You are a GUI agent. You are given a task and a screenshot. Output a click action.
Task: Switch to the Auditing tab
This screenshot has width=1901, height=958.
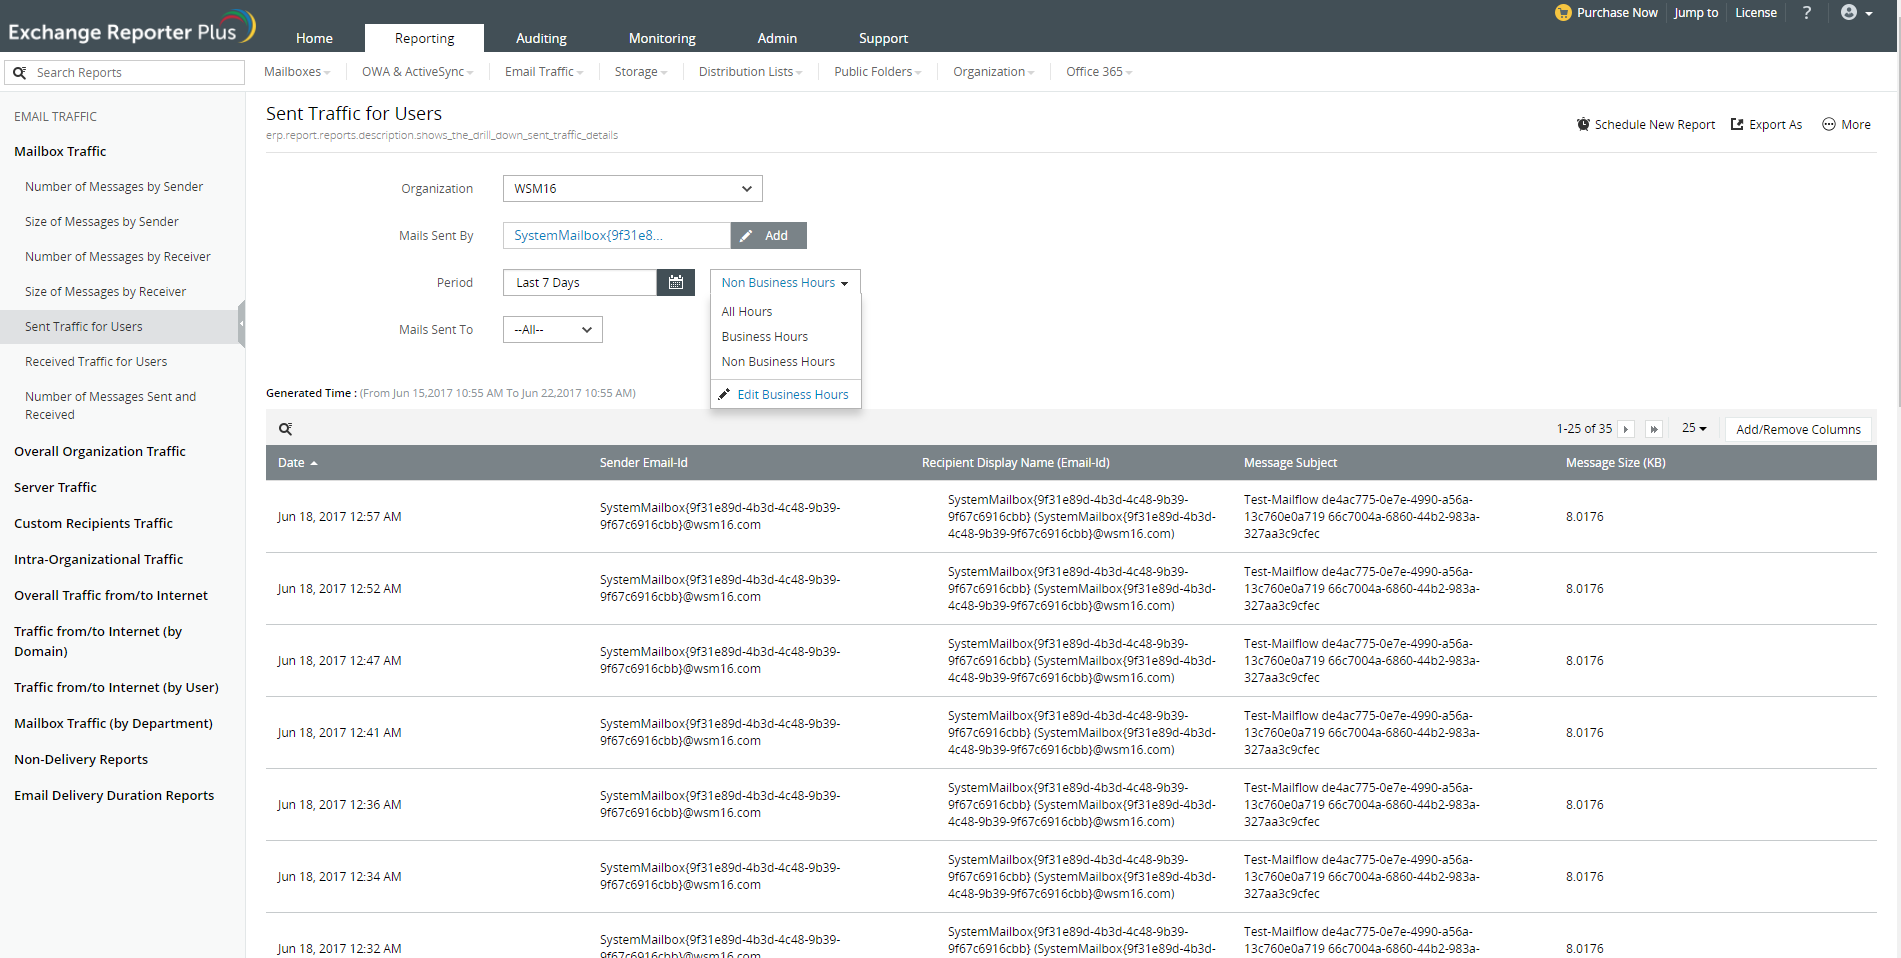pos(541,38)
